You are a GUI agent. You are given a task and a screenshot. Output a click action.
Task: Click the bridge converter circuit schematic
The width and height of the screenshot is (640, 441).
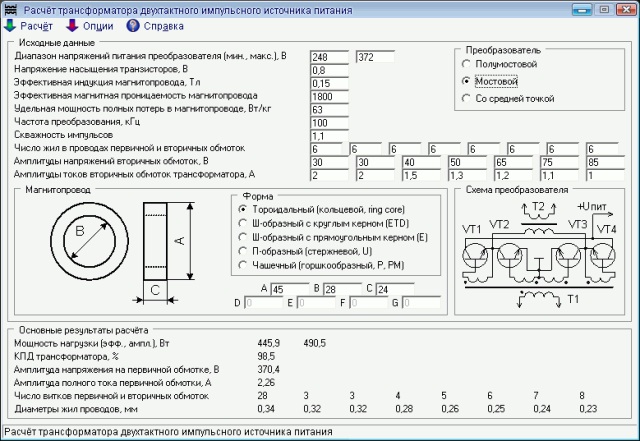pyautogui.click(x=539, y=255)
